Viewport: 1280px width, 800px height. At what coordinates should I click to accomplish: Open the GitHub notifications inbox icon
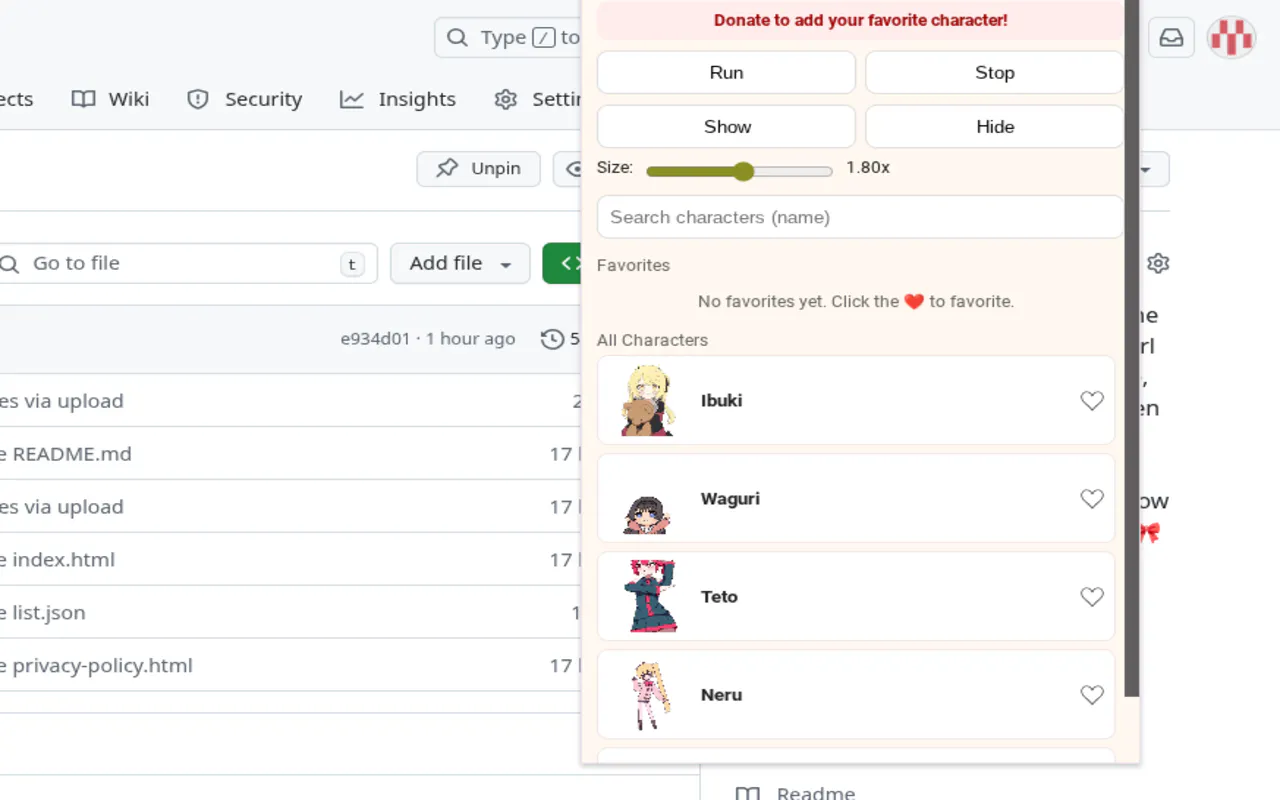(x=1171, y=38)
